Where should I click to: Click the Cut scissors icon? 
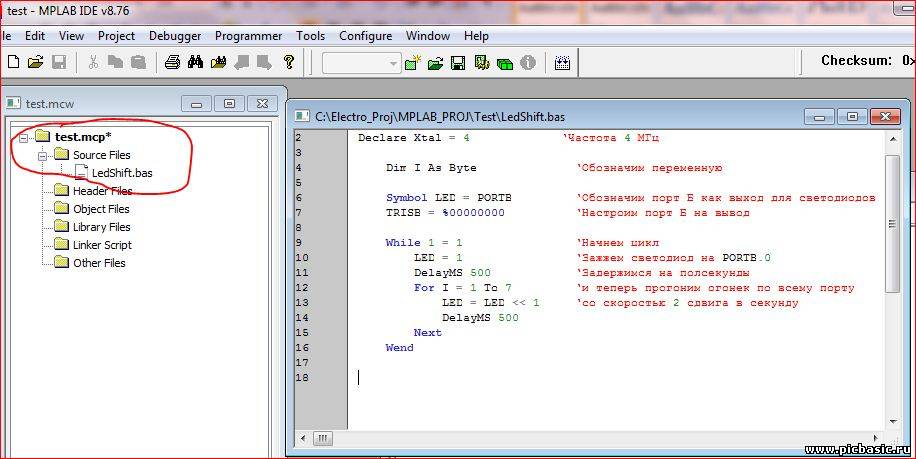pos(93,62)
